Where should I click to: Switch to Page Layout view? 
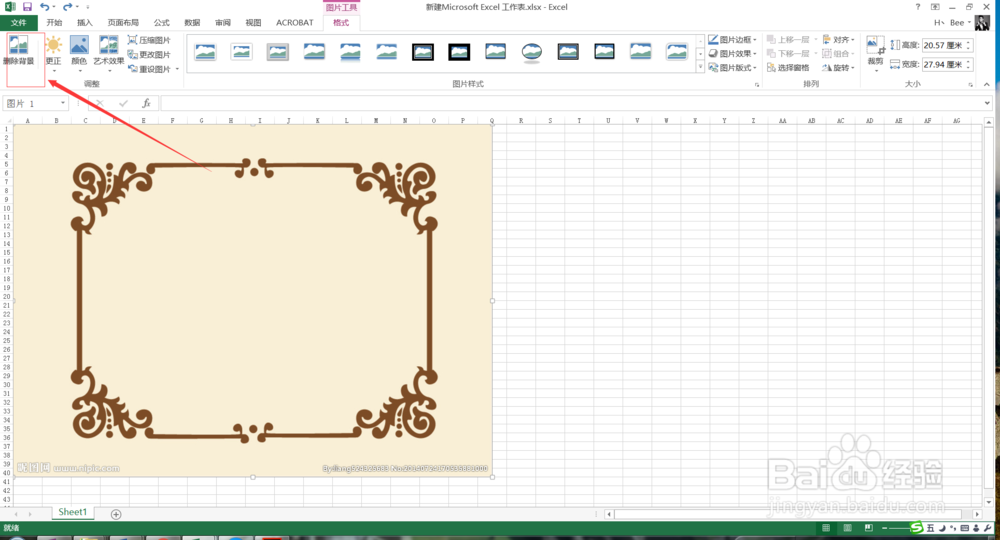(x=848, y=528)
